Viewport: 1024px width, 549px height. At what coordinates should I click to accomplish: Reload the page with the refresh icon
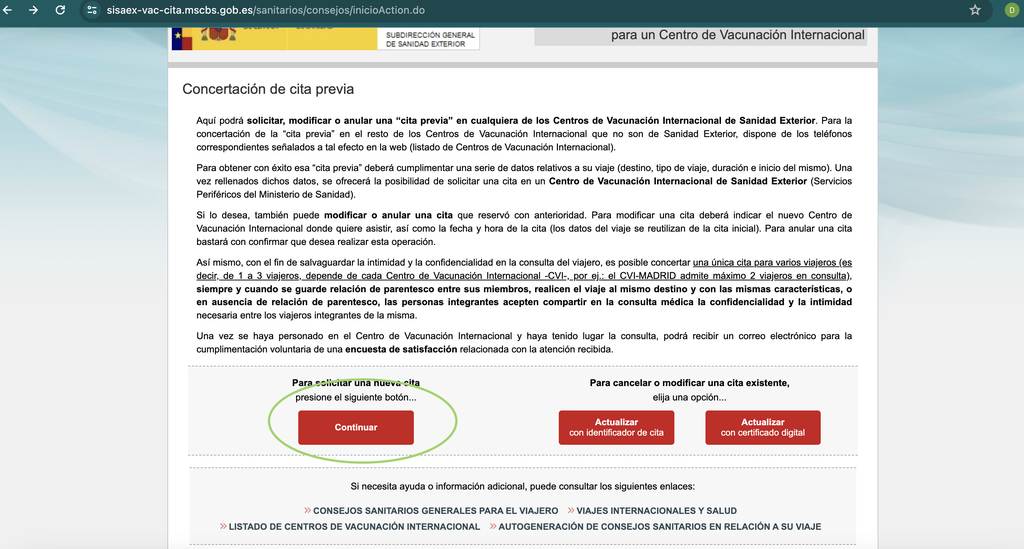click(60, 10)
